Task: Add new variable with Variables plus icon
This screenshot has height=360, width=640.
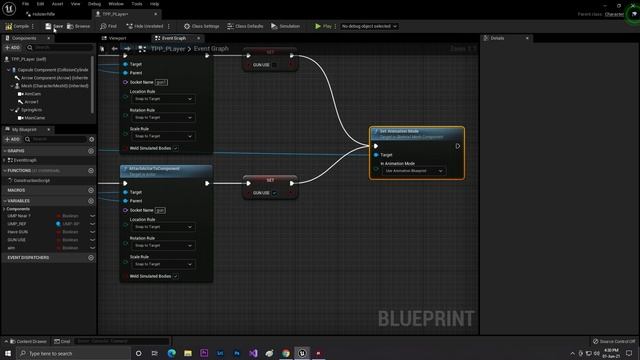Action: 91,201
